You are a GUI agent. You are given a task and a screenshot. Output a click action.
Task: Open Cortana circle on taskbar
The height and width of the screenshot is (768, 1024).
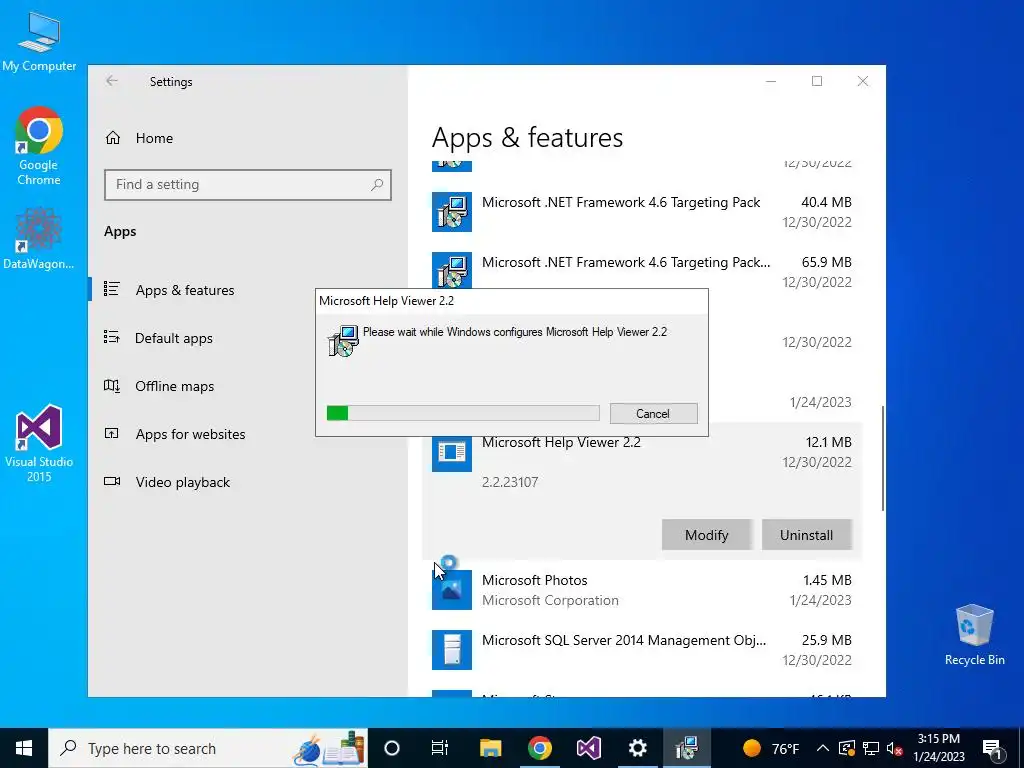(x=392, y=748)
